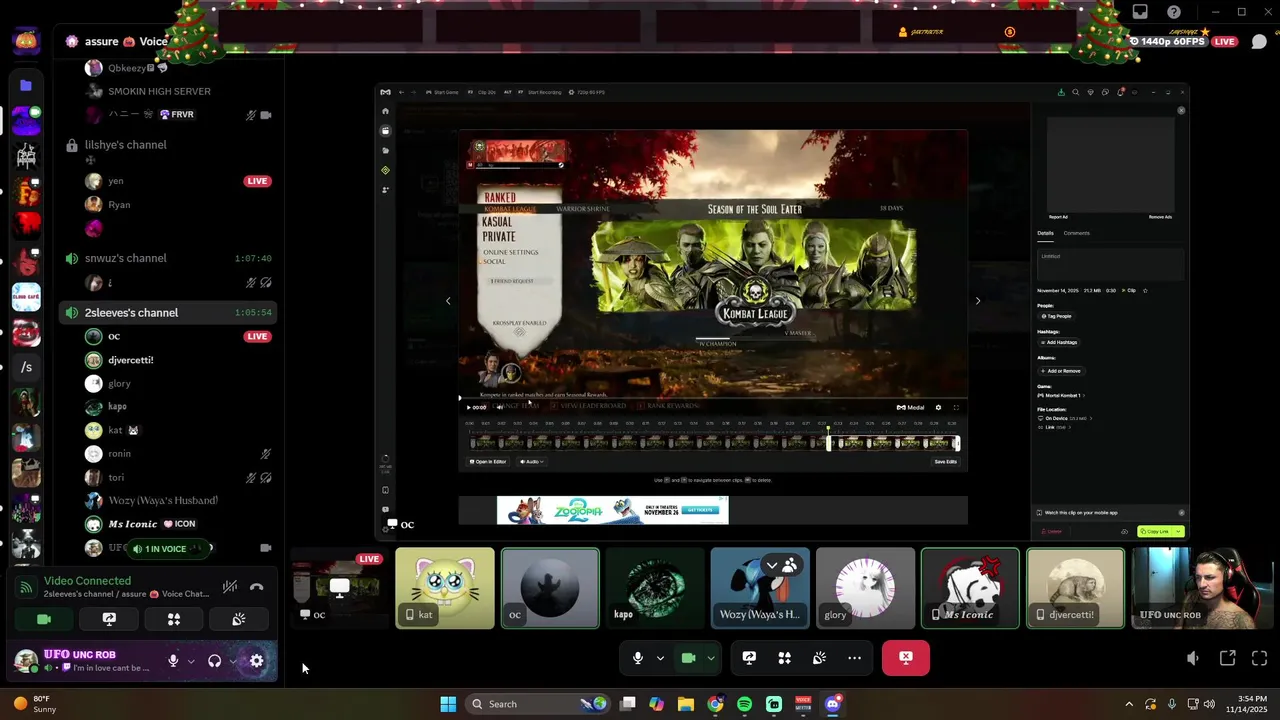
Task: Select snwuz's channel voice channel
Action: click(x=168, y=258)
